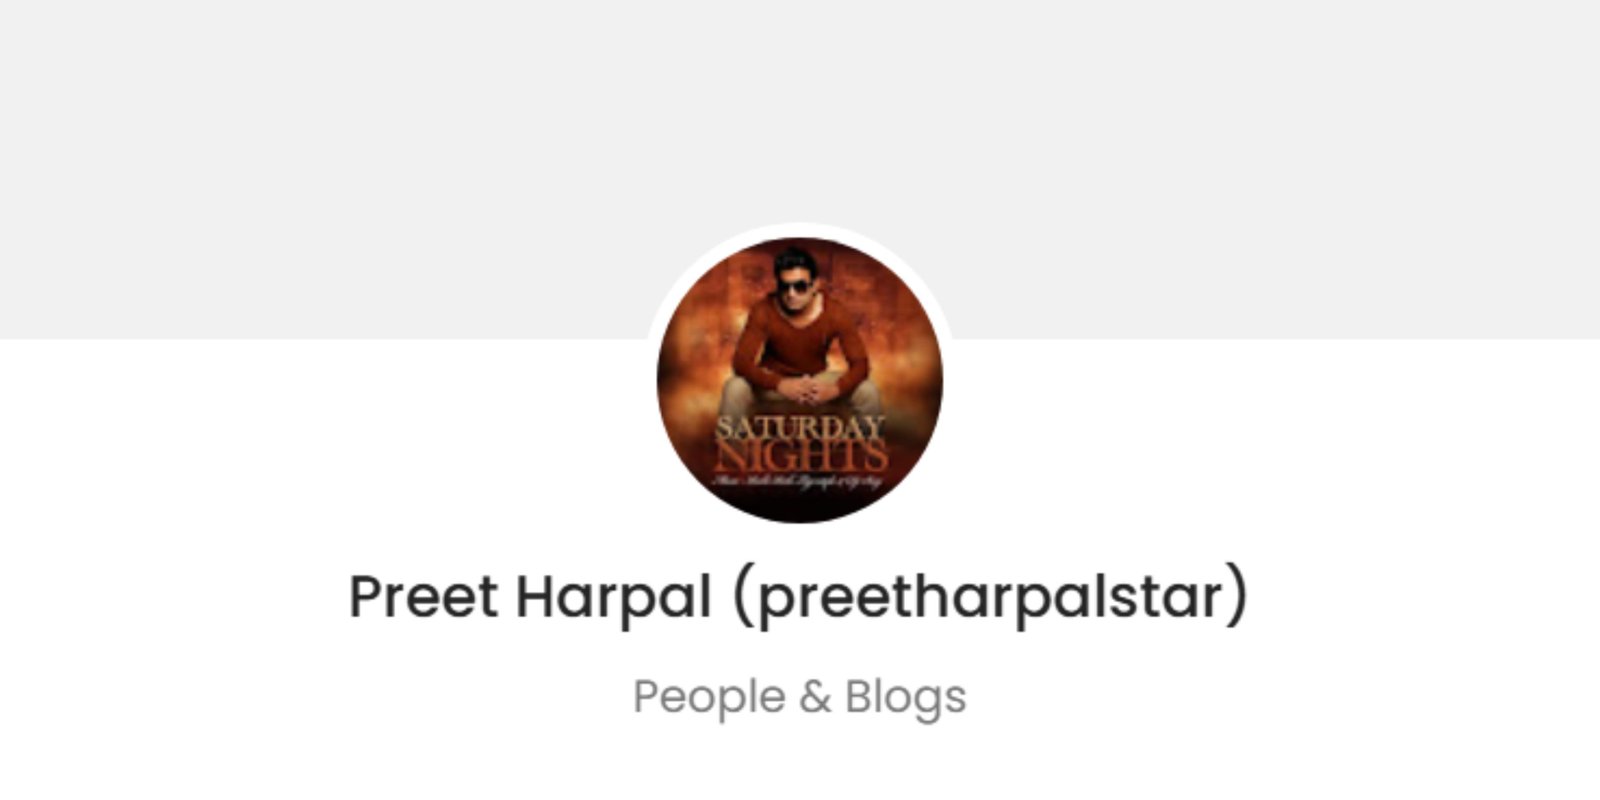Click the closing parenthesis after preetharpalstar

tap(1237, 597)
